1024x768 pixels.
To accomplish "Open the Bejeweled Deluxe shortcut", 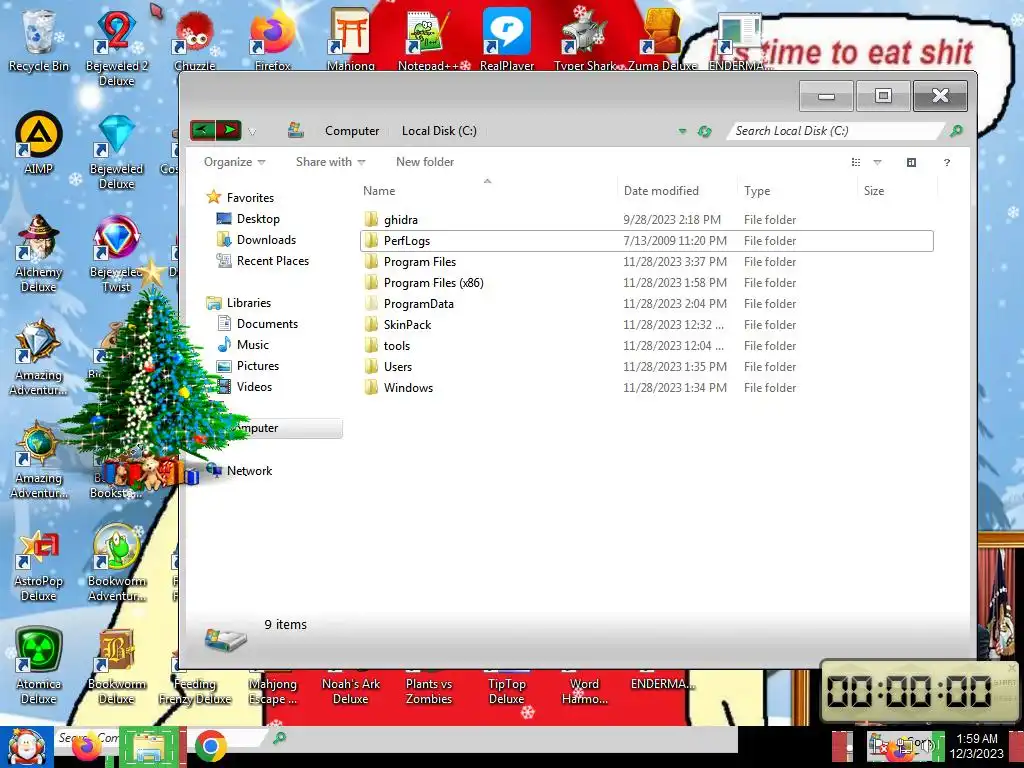I will pyautogui.click(x=116, y=152).
